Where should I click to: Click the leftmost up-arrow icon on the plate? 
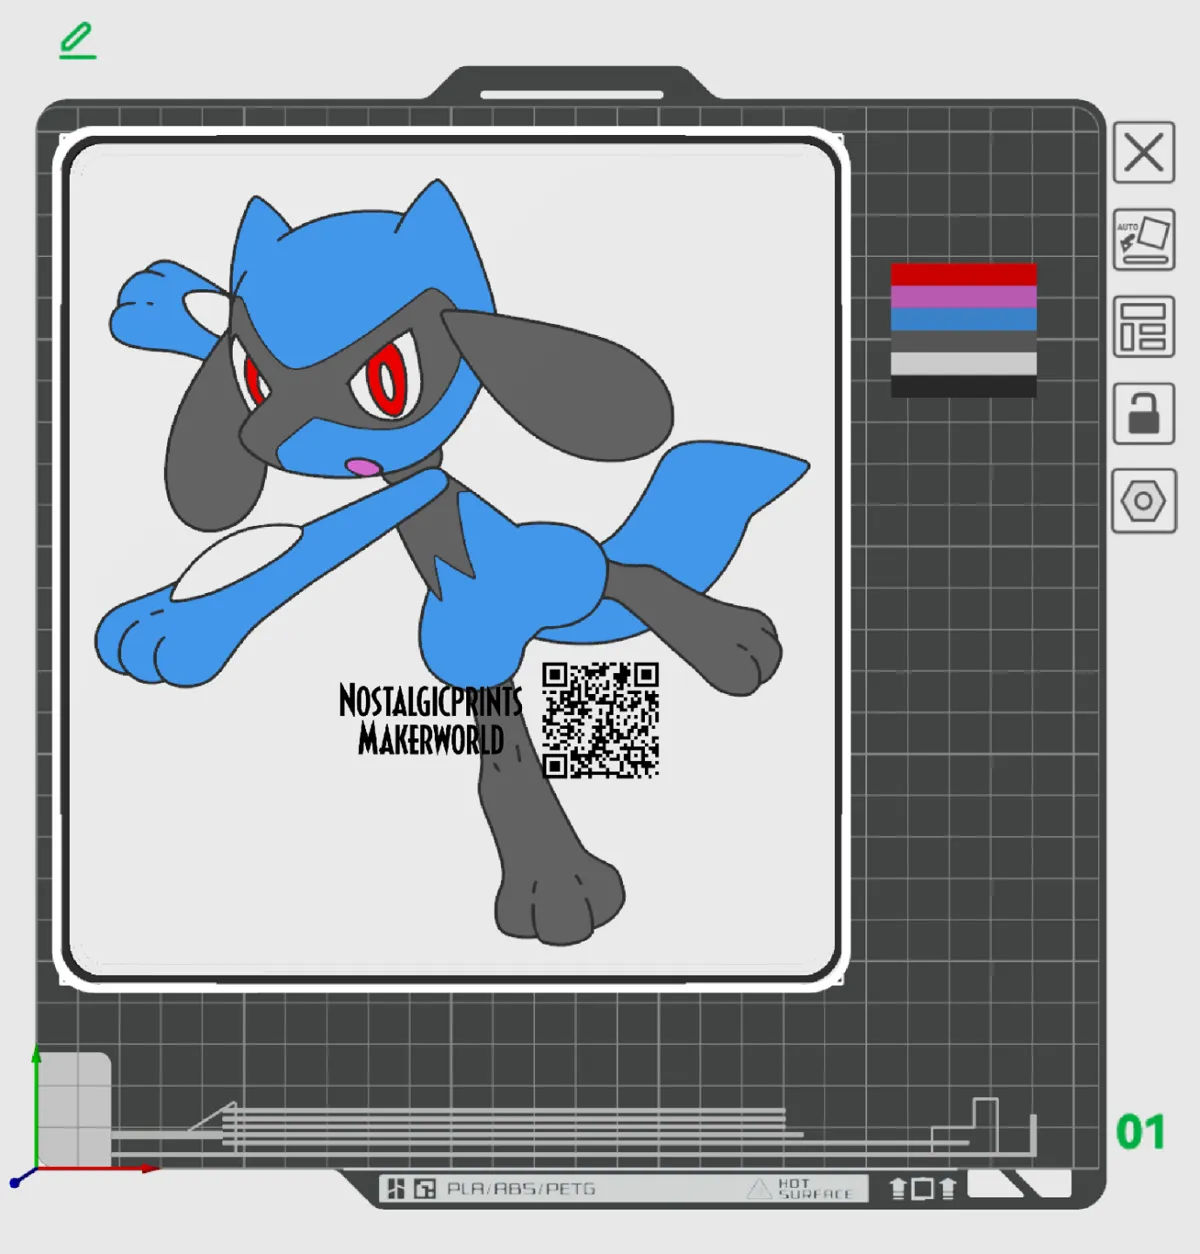[899, 1189]
